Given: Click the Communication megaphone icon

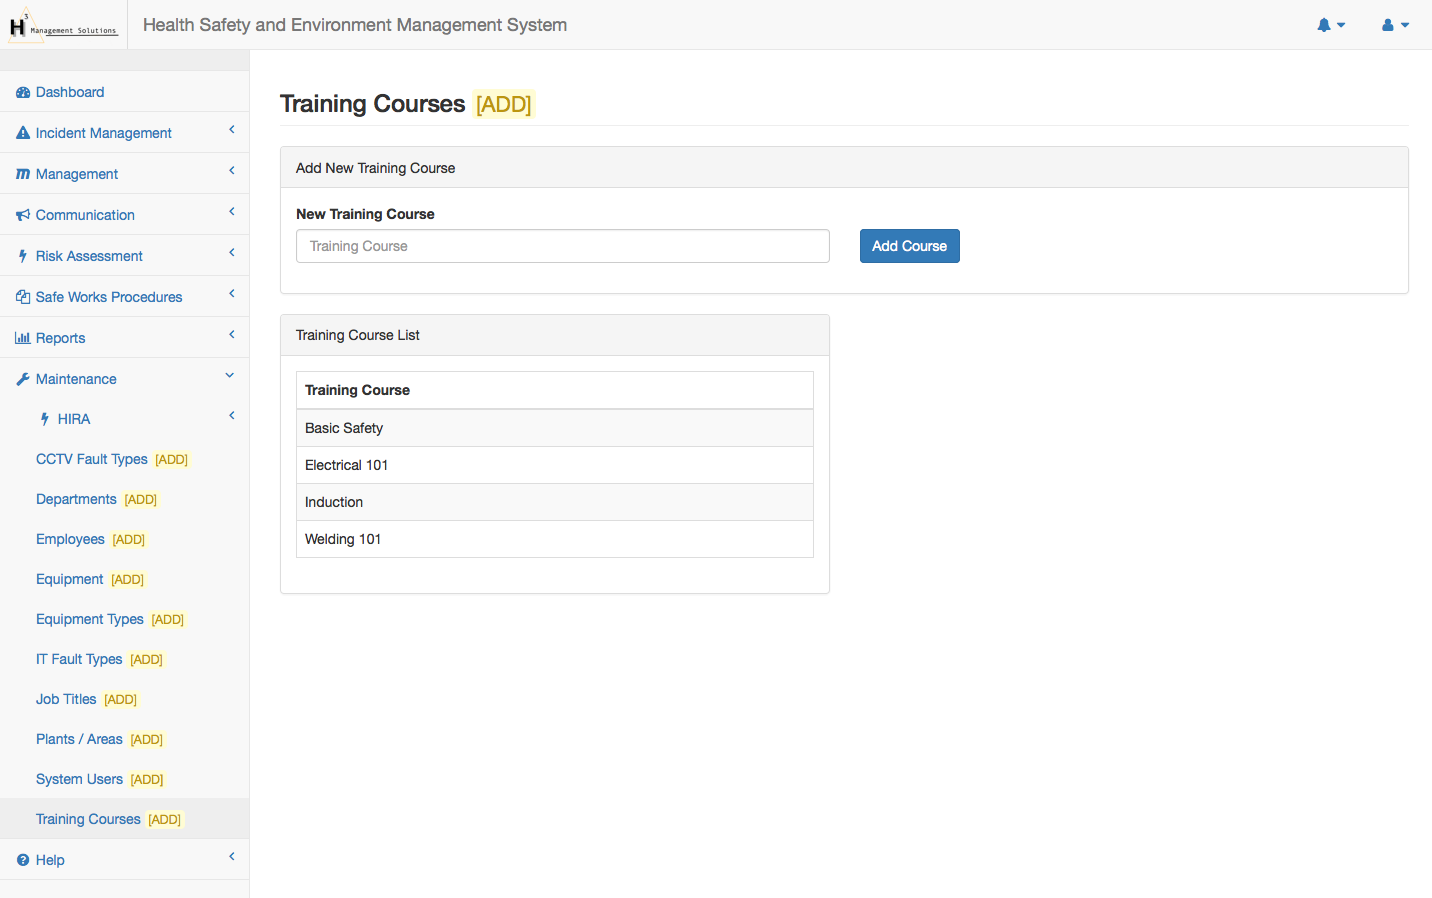Looking at the screenshot, I should tap(23, 215).
